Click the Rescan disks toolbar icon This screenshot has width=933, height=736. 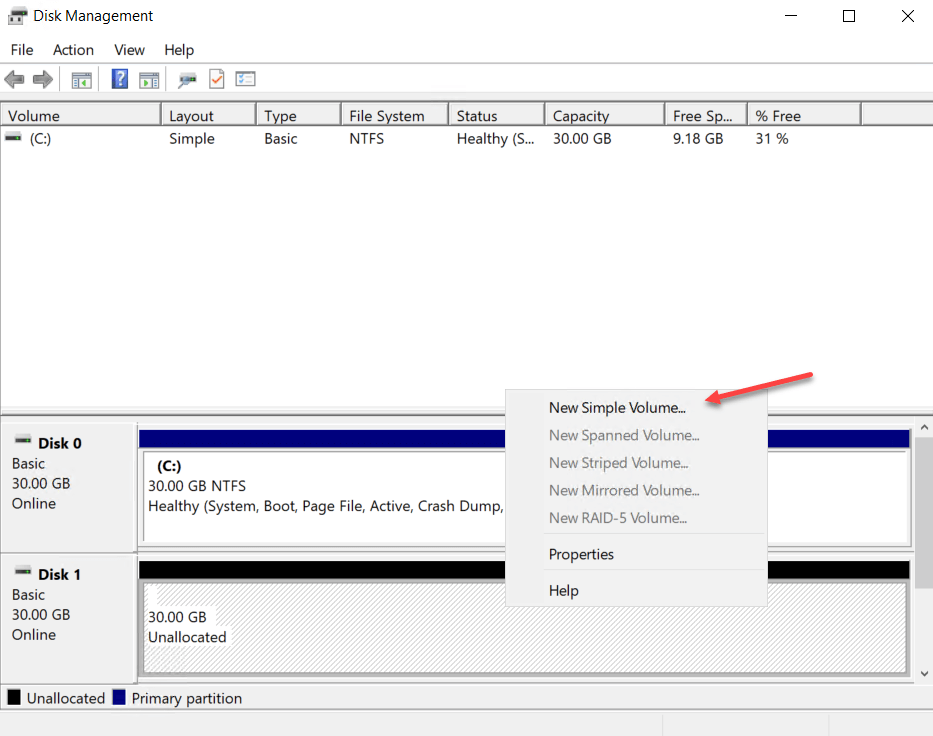click(x=187, y=80)
